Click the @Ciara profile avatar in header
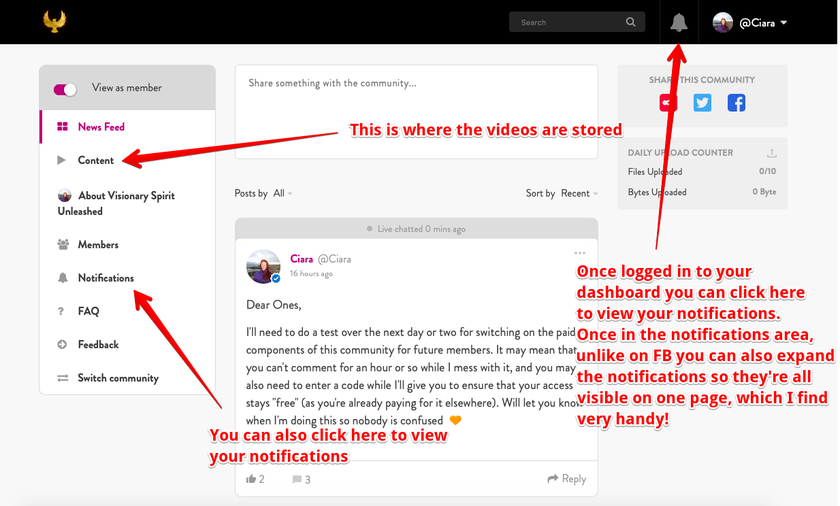This screenshot has height=506, width=840. 722,22
